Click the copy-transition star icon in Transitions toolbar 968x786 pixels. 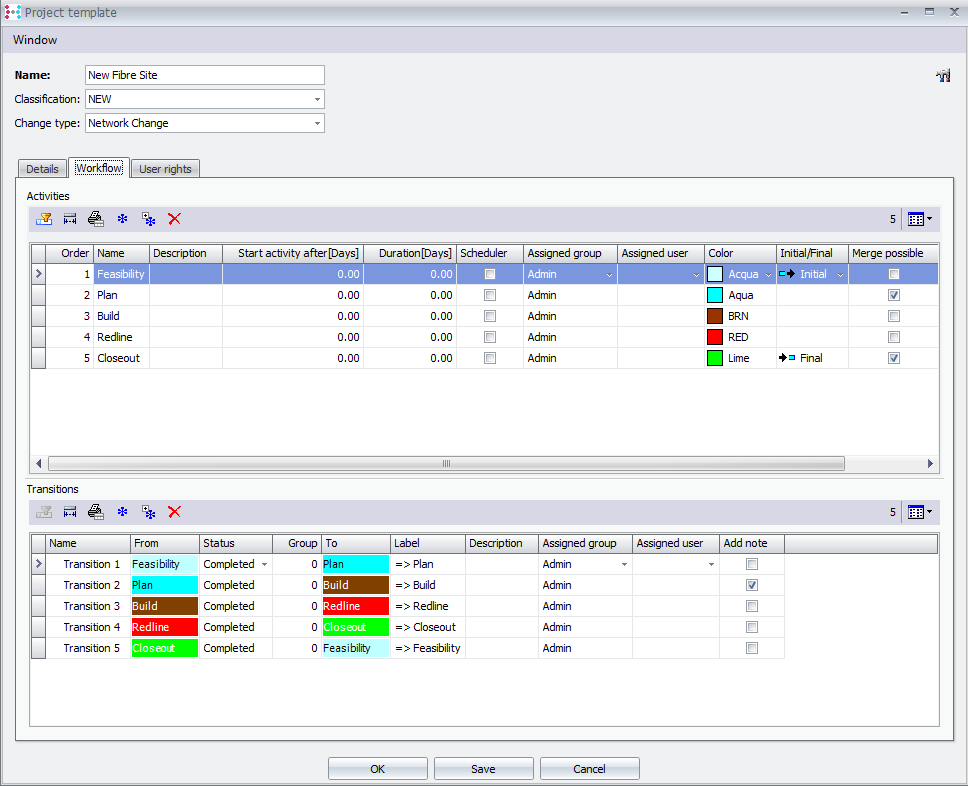[x=148, y=512]
